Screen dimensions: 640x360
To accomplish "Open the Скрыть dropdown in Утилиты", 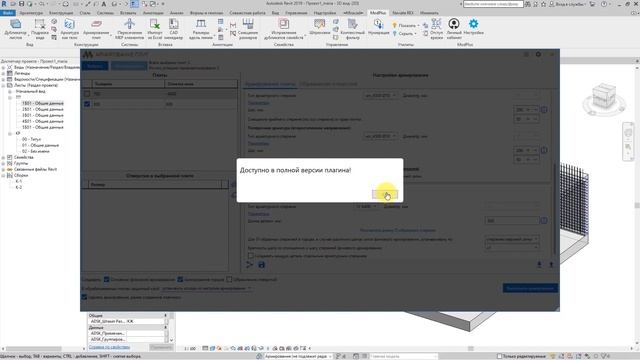I will click(404, 33).
